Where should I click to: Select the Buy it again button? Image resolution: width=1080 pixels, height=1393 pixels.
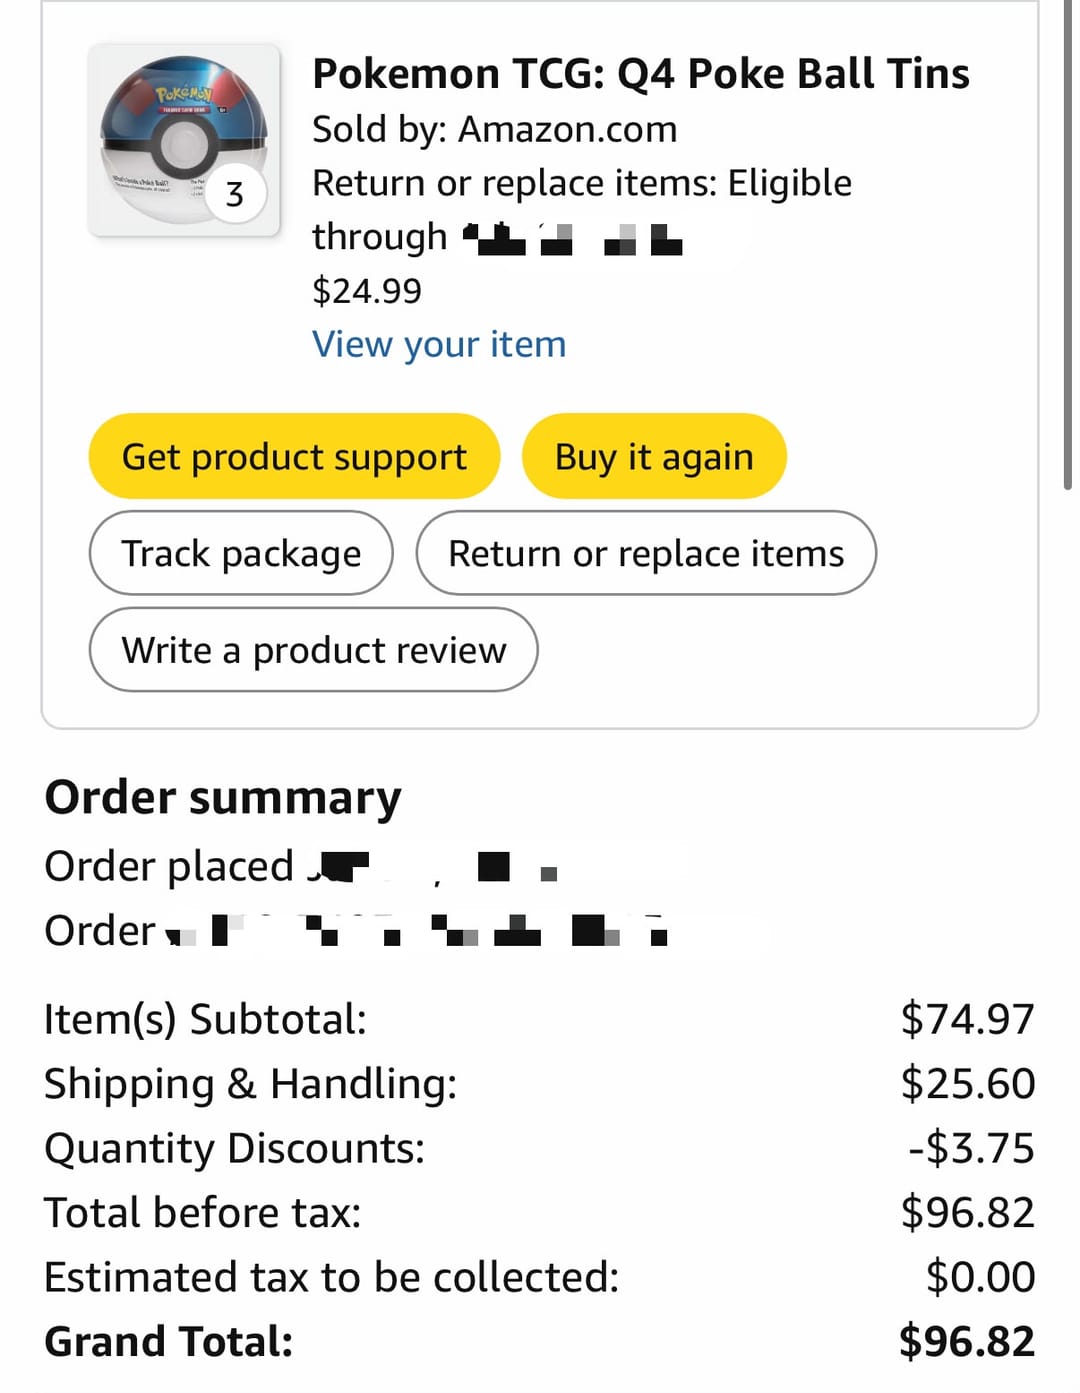coord(654,456)
